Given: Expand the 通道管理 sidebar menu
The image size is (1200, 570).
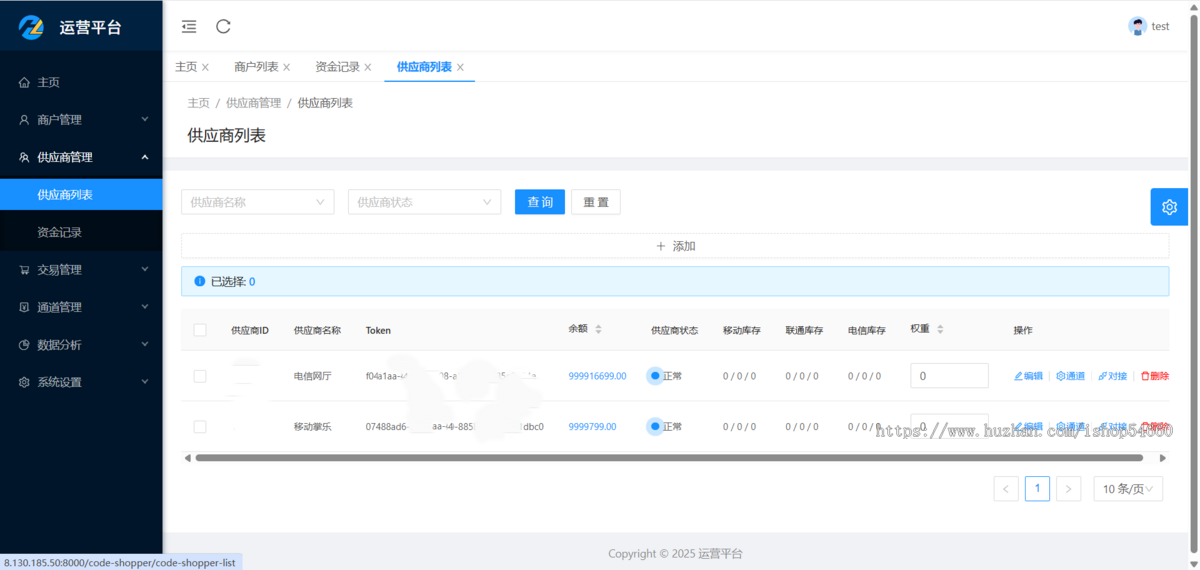Looking at the screenshot, I should click(81, 307).
